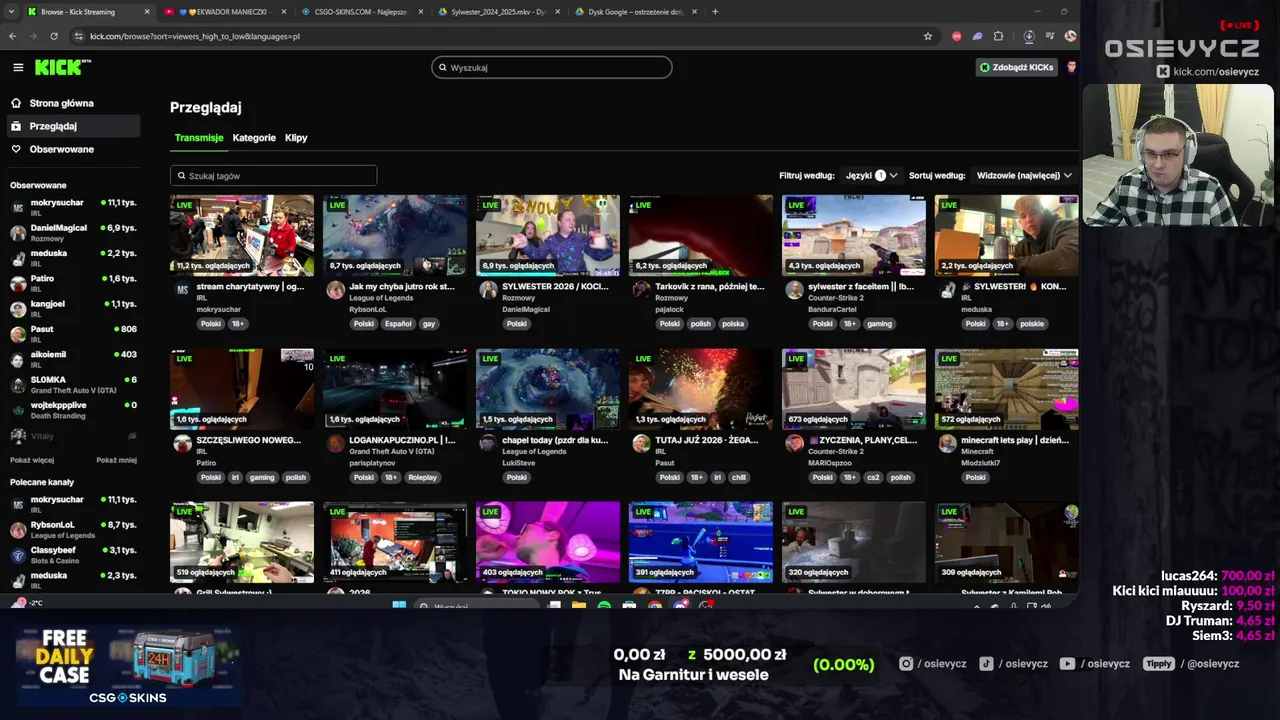The width and height of the screenshot is (1280, 720).
Task: Open a new browser tab
Action: 714,12
